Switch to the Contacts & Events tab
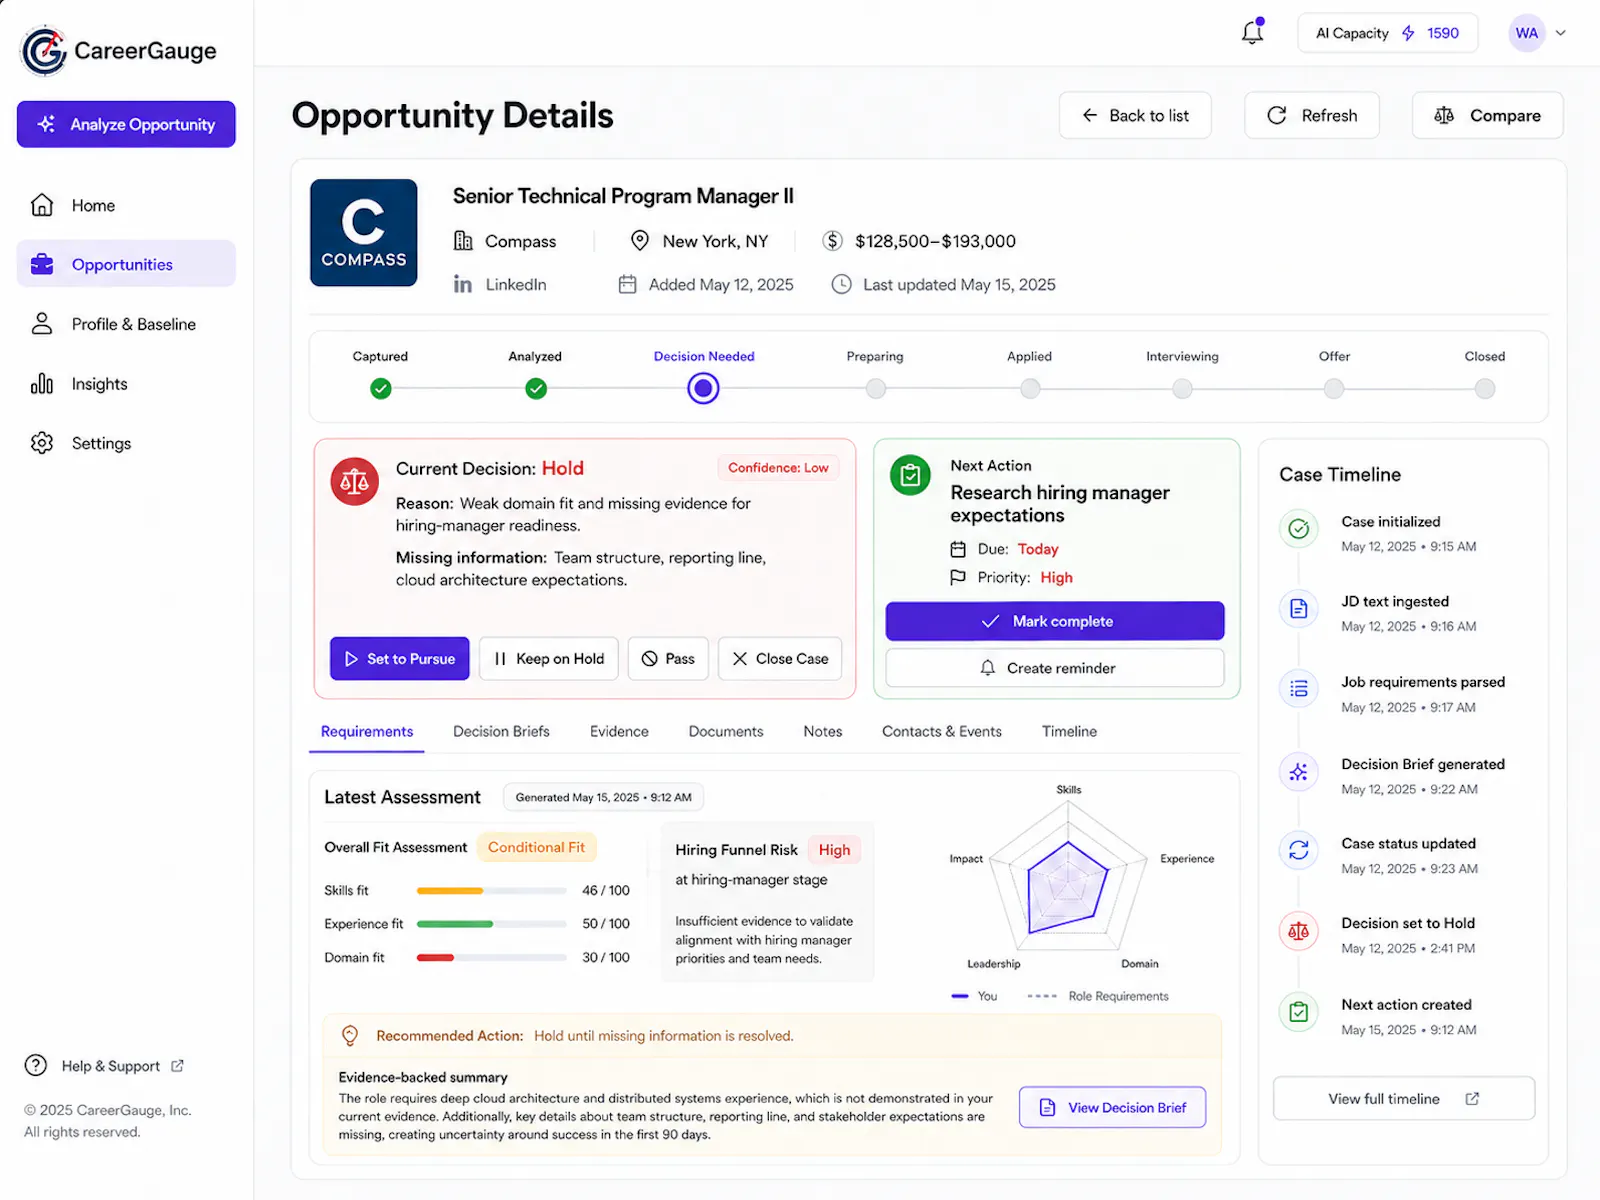Screen dimensions: 1600x1200 coord(942,732)
